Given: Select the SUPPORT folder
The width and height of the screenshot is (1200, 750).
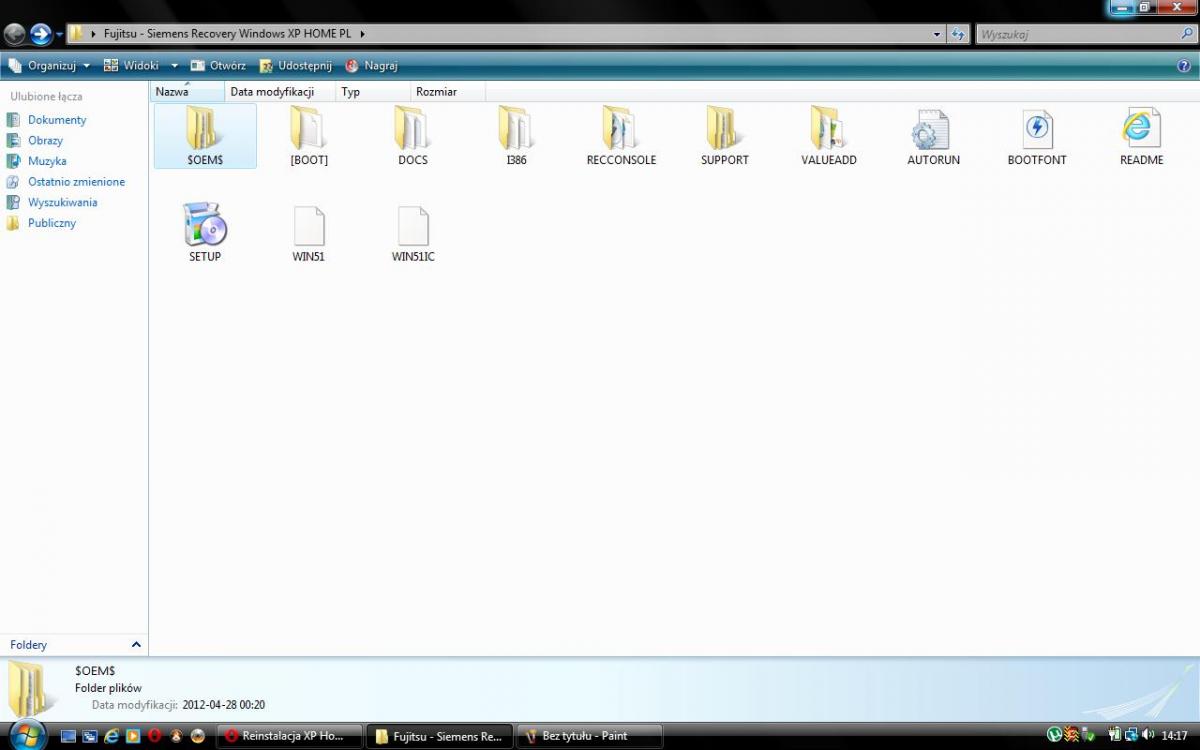Looking at the screenshot, I should pos(725,136).
